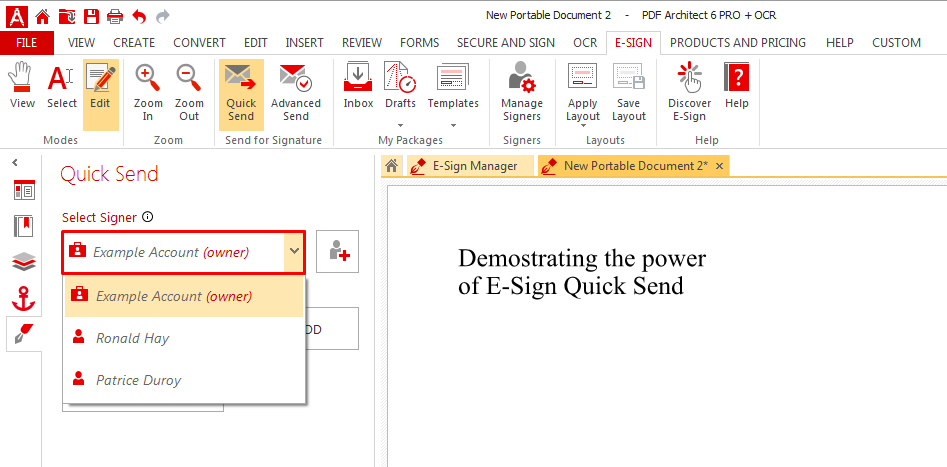Choose Ronald Hay as signer
The width and height of the screenshot is (947, 467).
pos(184,338)
